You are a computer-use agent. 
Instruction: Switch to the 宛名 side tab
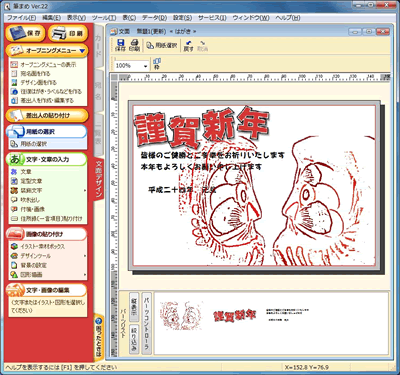coord(98,91)
